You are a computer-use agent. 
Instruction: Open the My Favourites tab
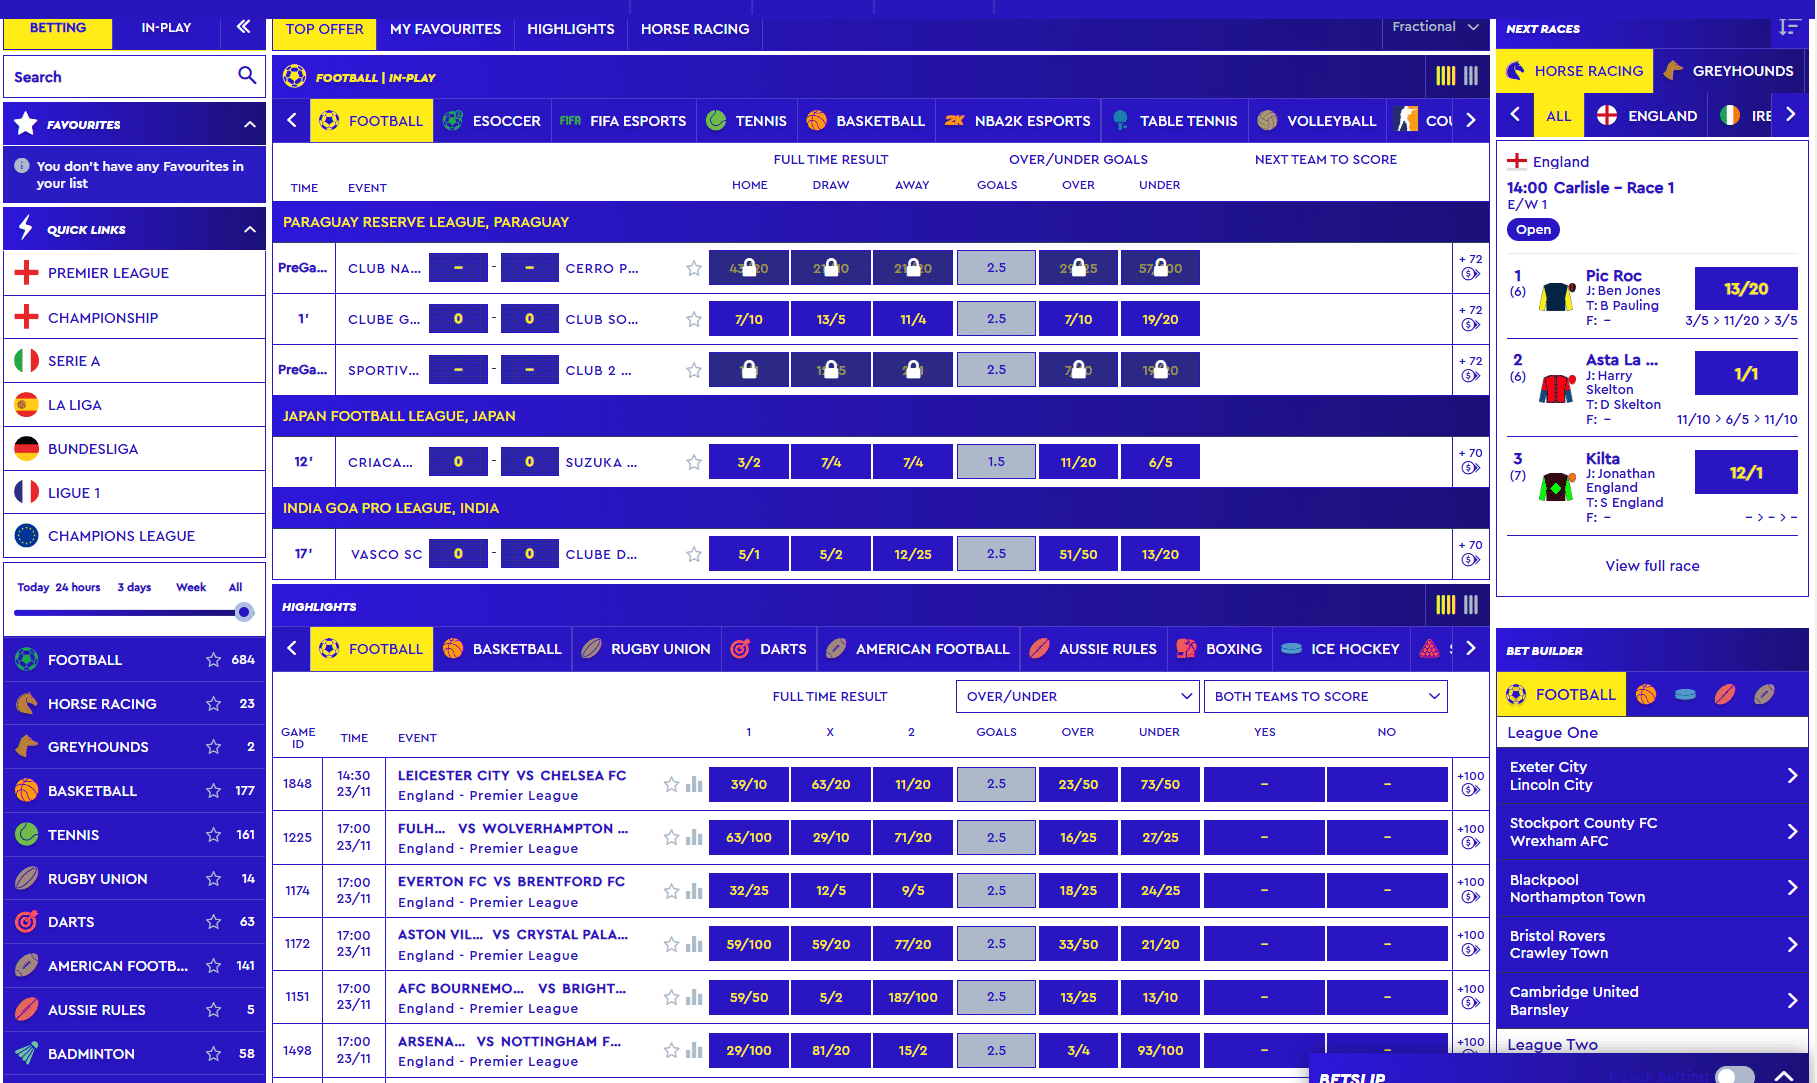tap(445, 29)
